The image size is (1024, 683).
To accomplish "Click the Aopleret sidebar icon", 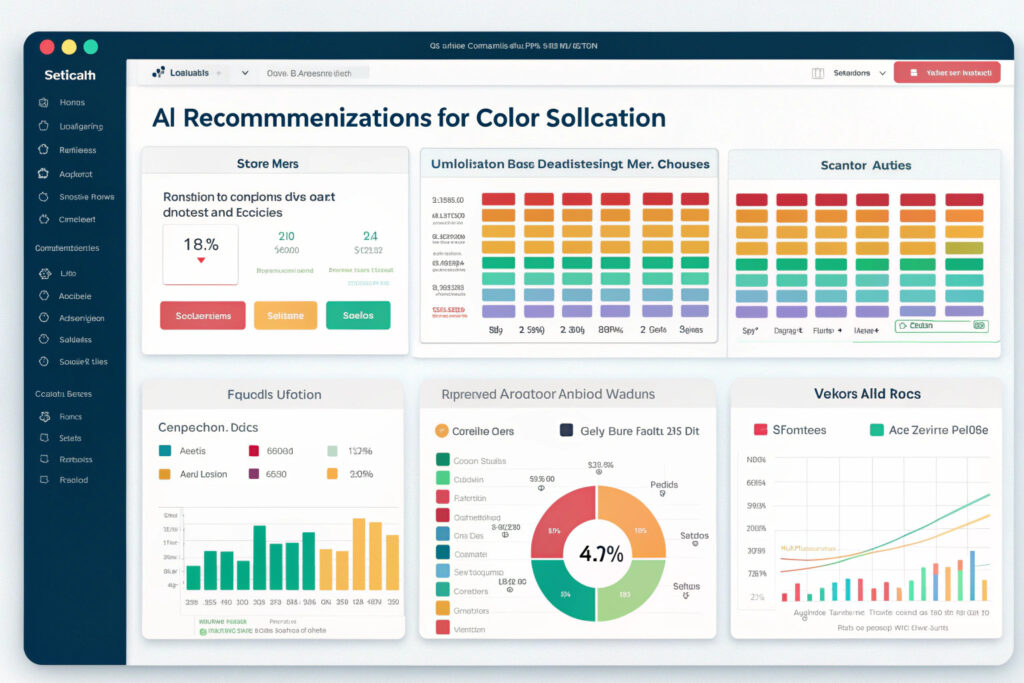I will [x=42, y=173].
